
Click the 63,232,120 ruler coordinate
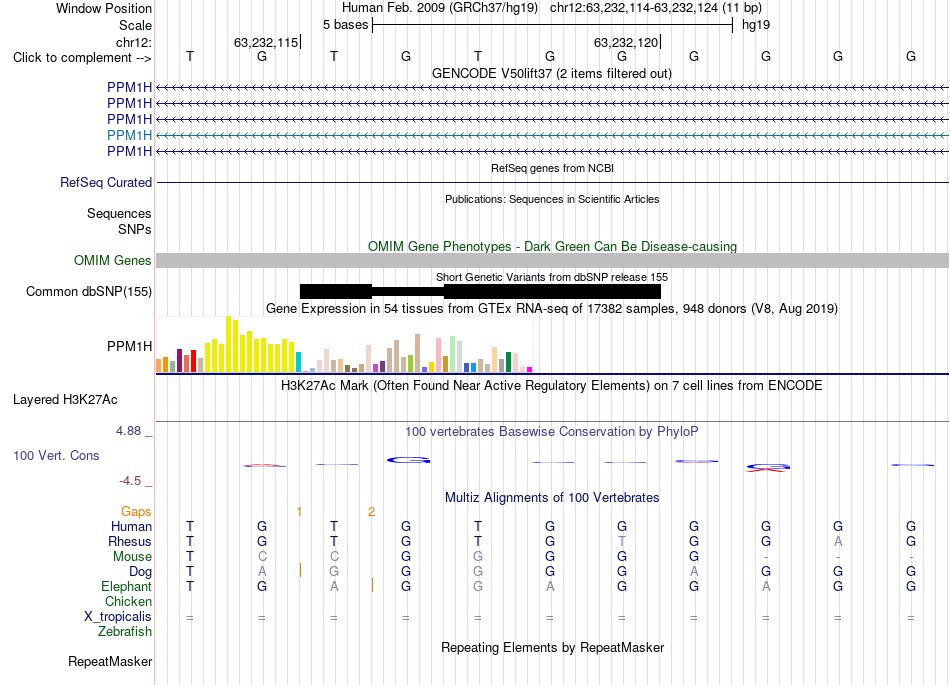click(626, 42)
